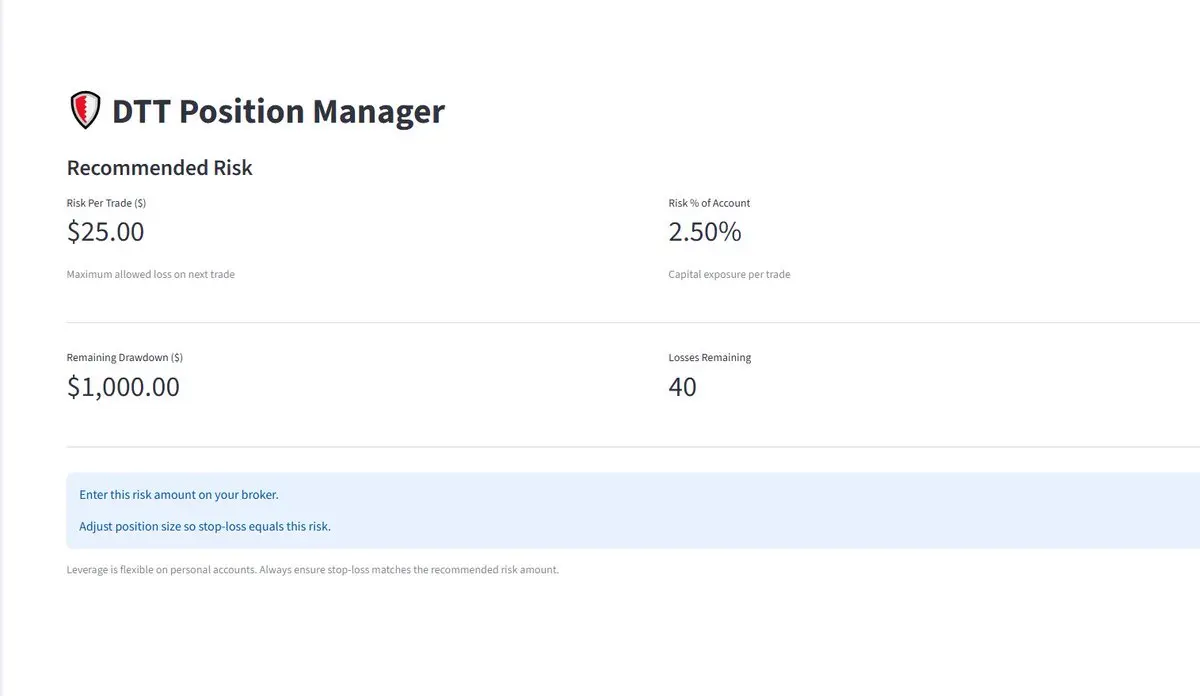Select the $1,000.00 drawdown value

pos(123,387)
